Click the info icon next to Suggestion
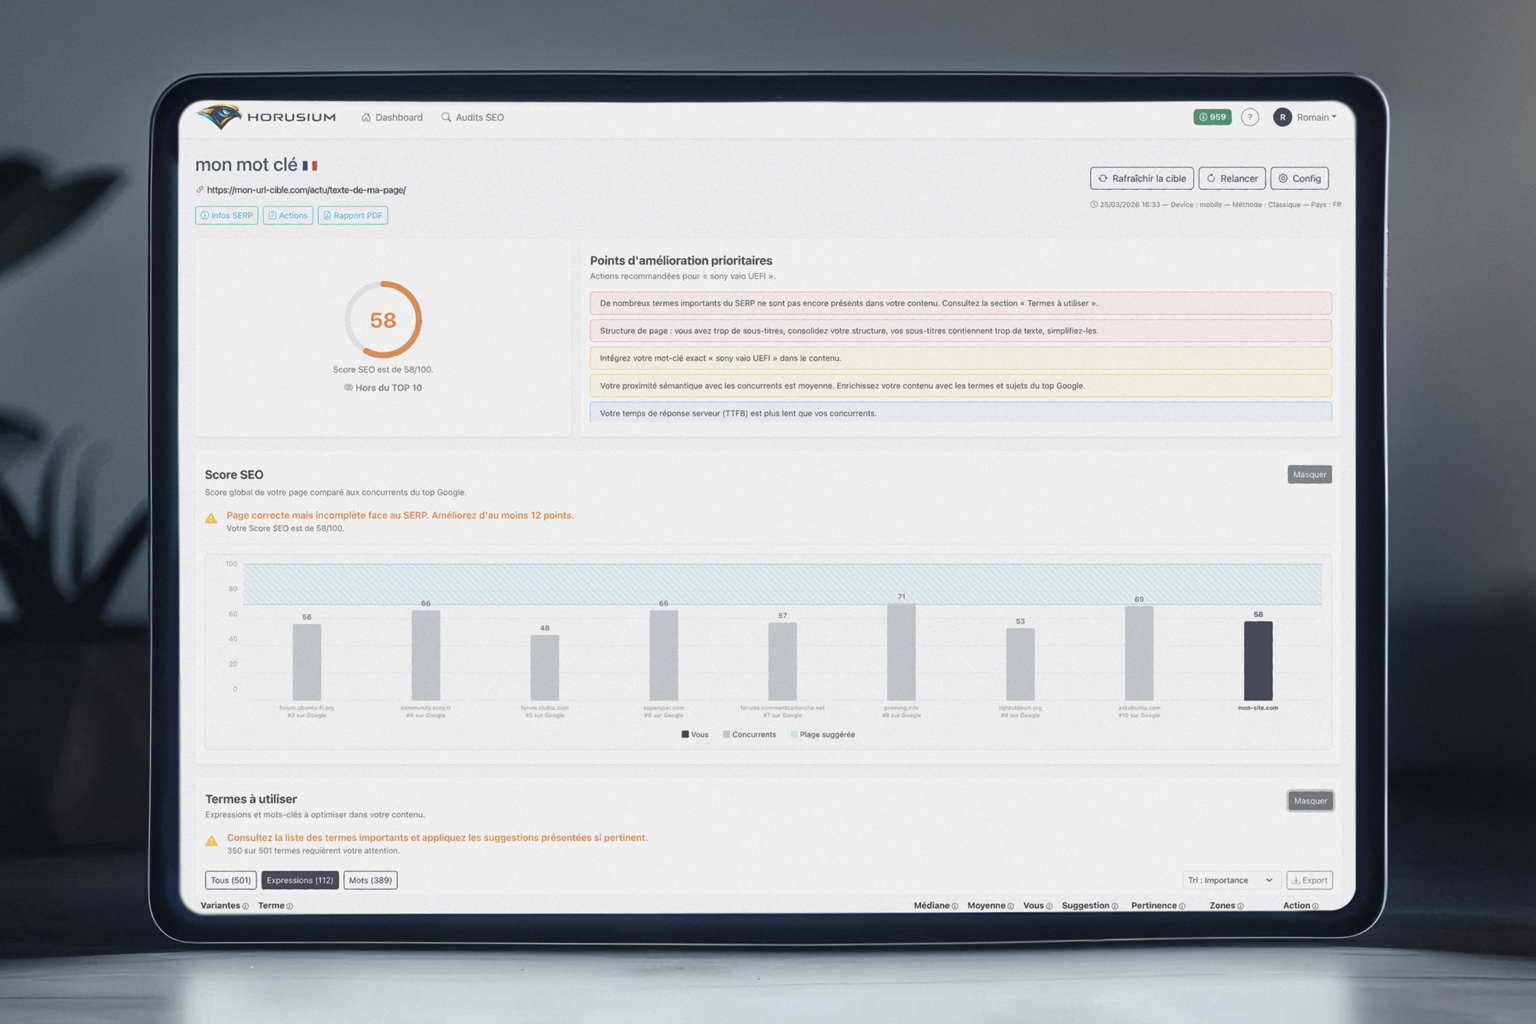The image size is (1536, 1024). (1115, 906)
